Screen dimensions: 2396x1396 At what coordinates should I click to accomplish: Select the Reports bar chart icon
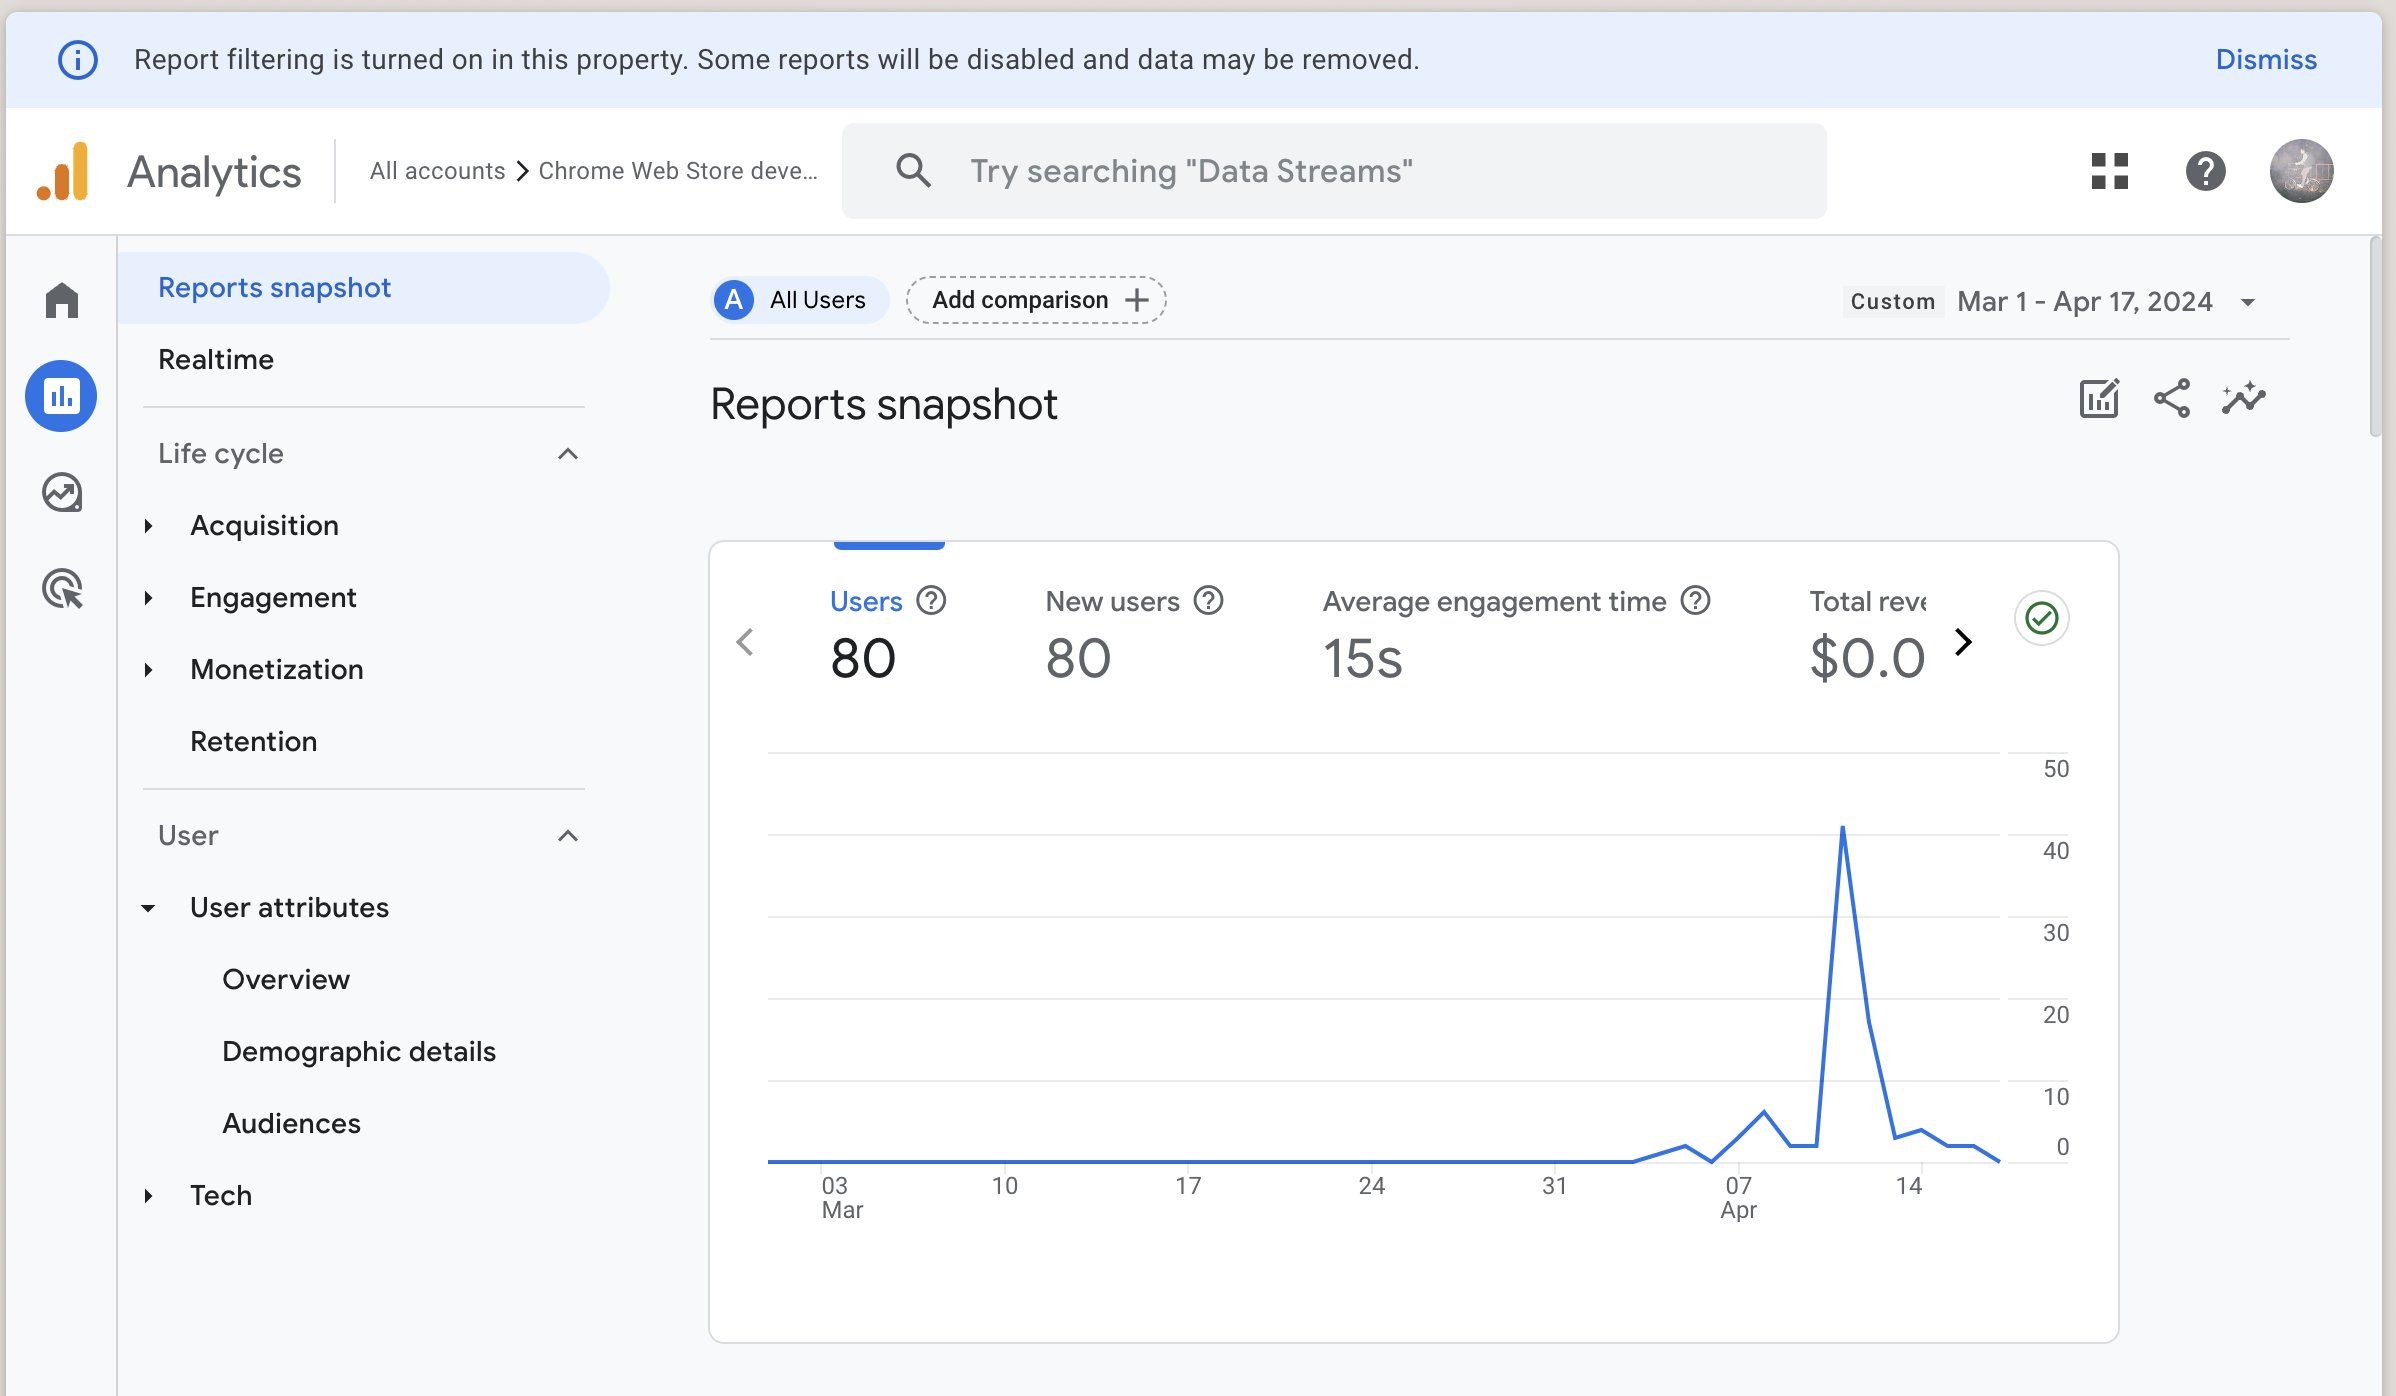(61, 396)
